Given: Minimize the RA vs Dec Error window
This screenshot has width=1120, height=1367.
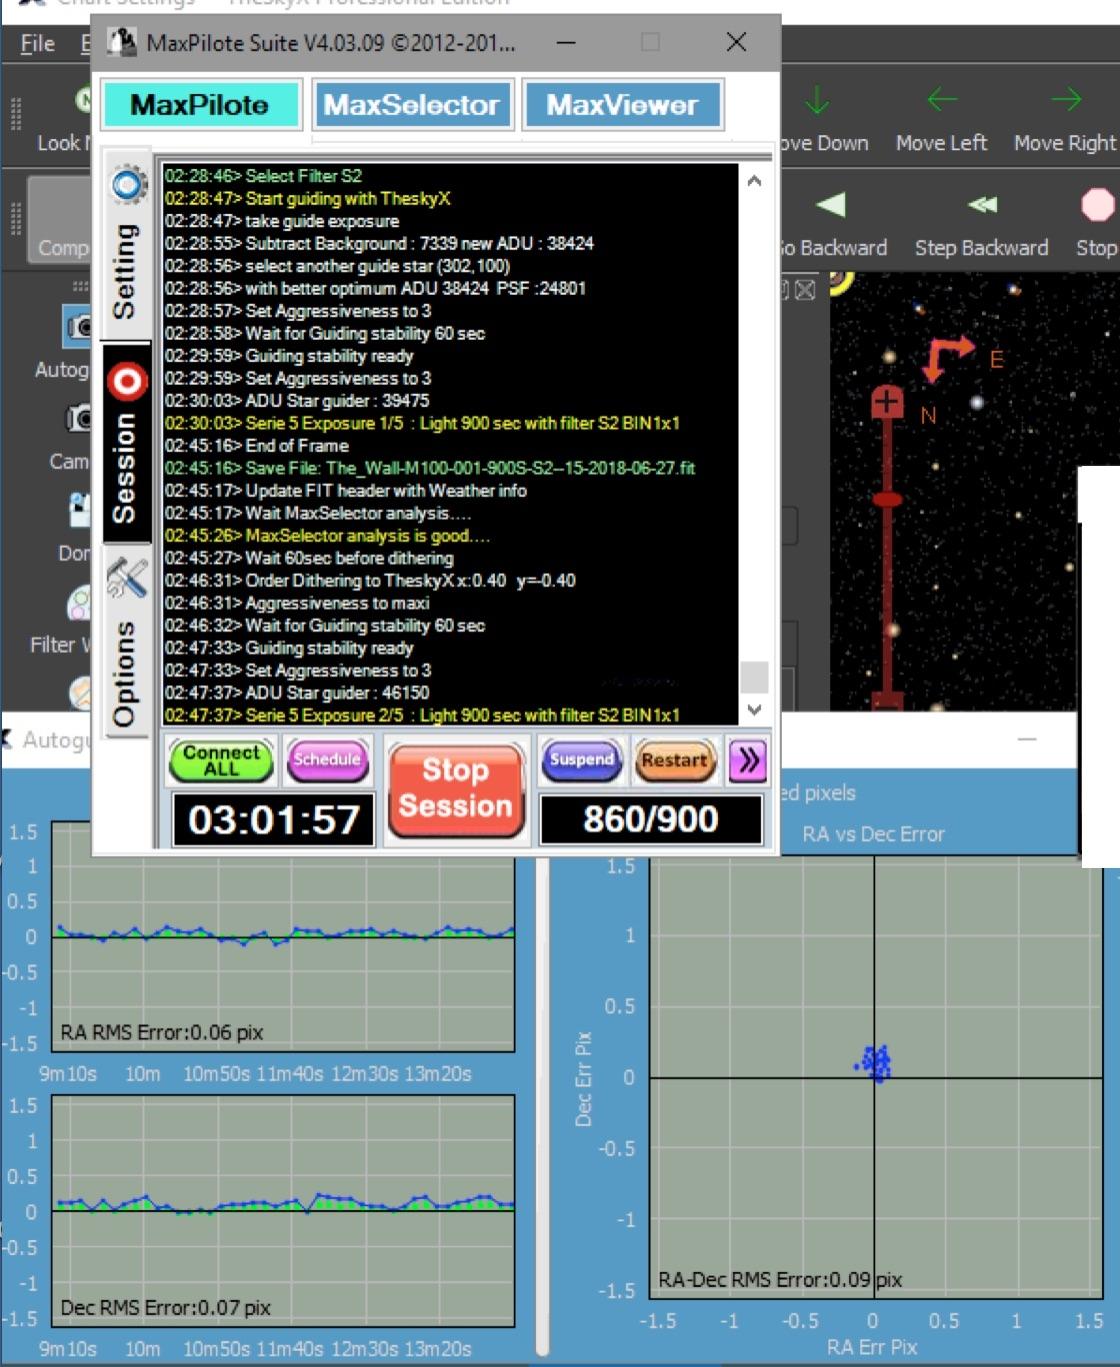Looking at the screenshot, I should [1027, 739].
